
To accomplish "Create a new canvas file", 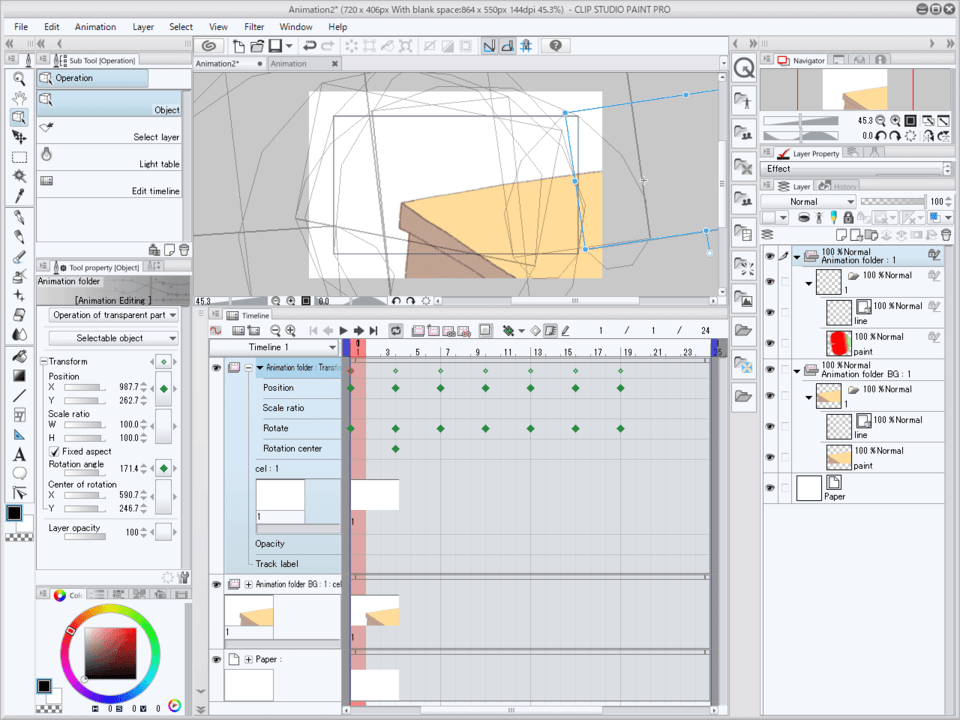I will coord(239,46).
